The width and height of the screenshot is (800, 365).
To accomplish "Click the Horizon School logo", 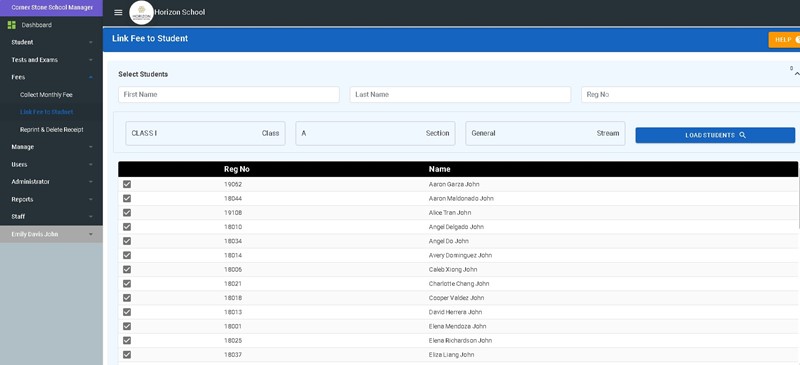I will [x=141, y=13].
